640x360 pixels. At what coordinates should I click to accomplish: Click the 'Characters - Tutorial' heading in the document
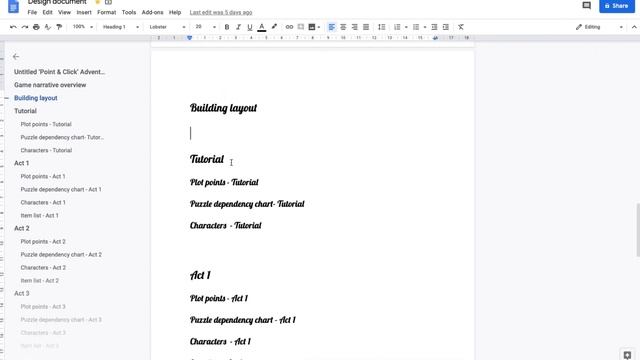[226, 225]
